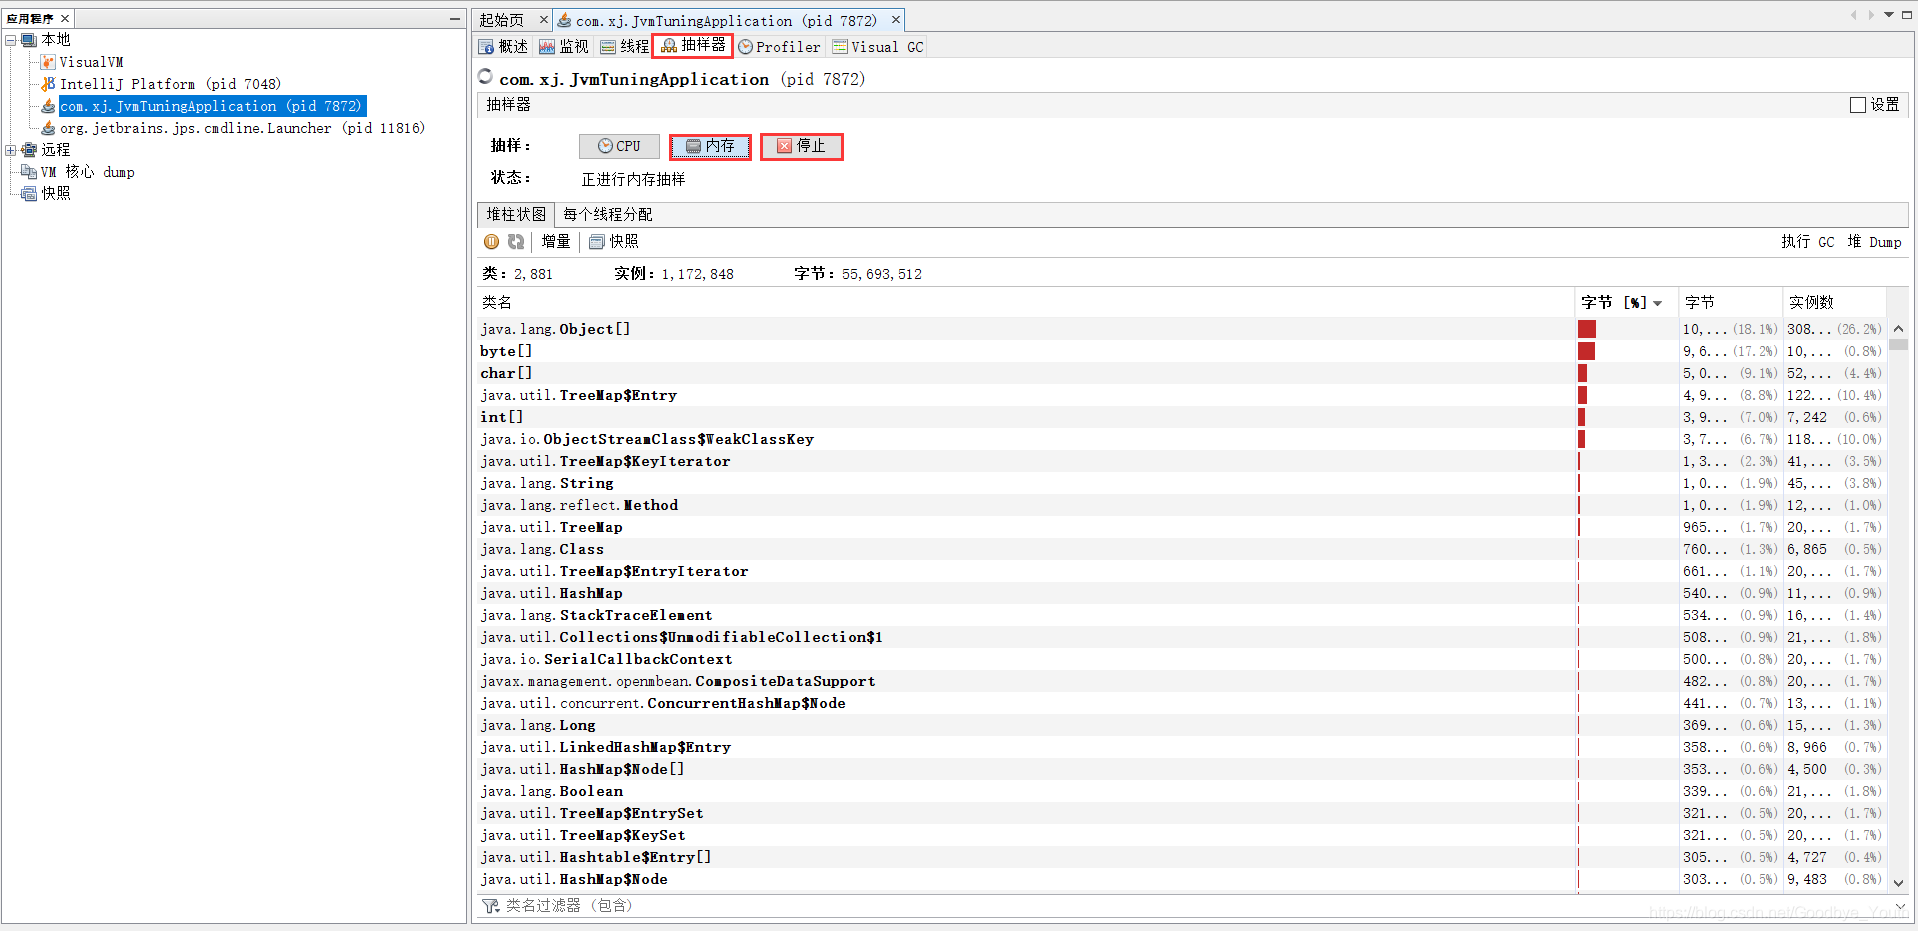Screen dimensions: 1918x931
Task: Sort by the 实例数 instances column header
Action: coord(1834,303)
